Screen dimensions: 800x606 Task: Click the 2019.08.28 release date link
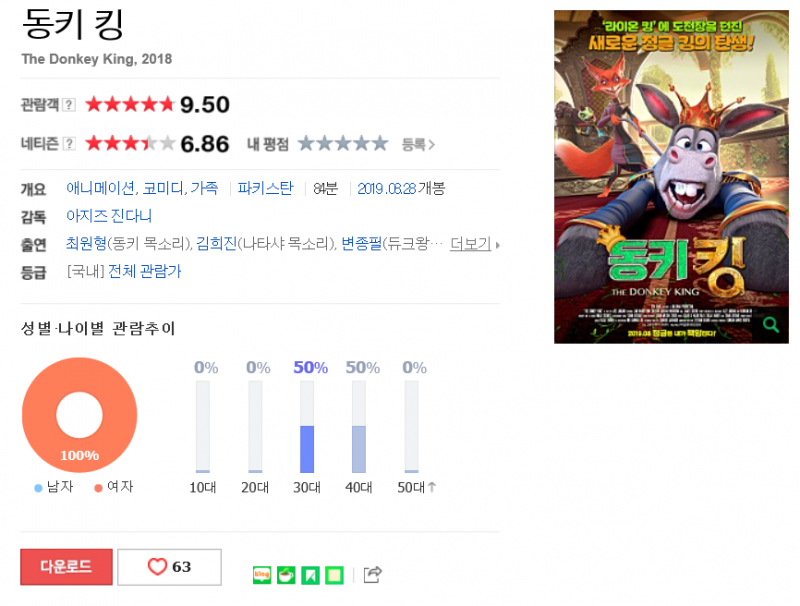[x=387, y=189]
